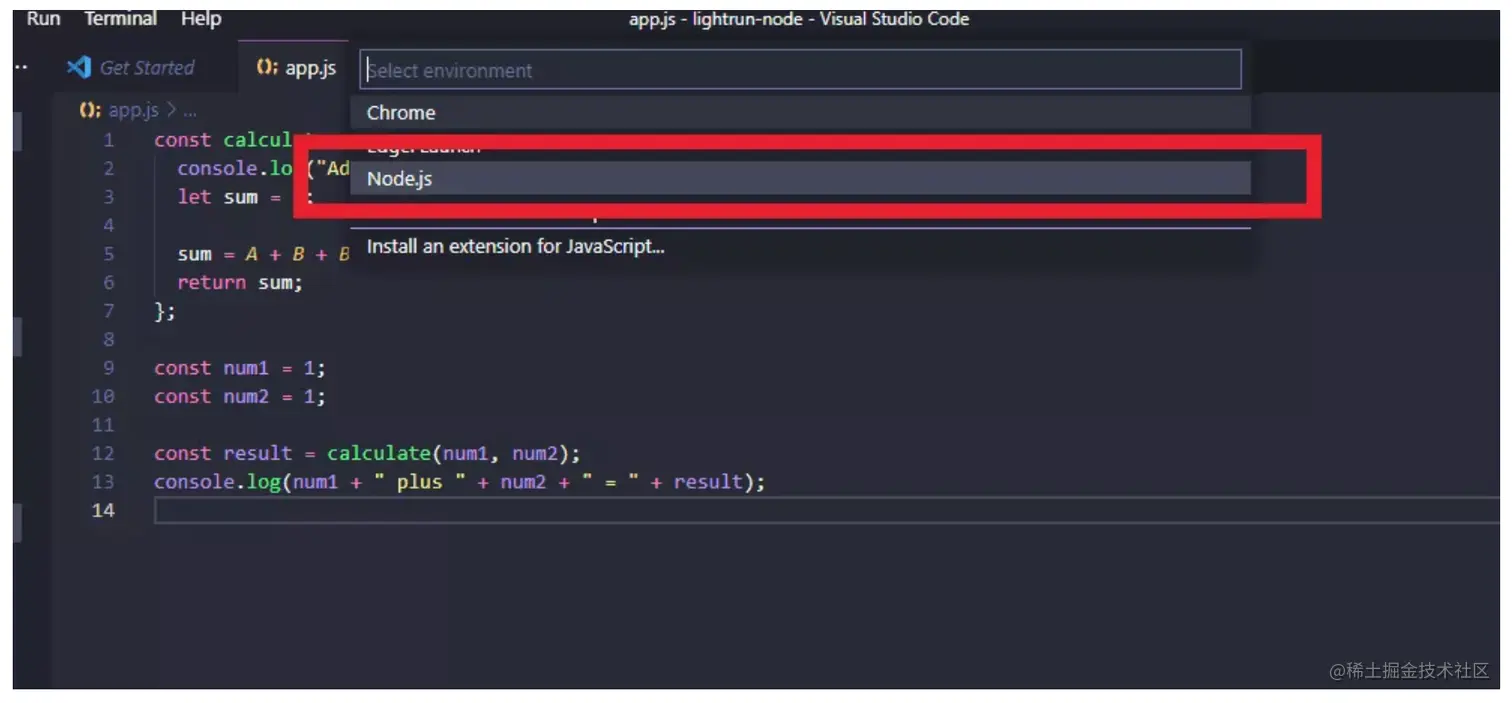Click the VS Code icon on Get Started tab
The height and width of the screenshot is (703, 1512).
click(78, 67)
